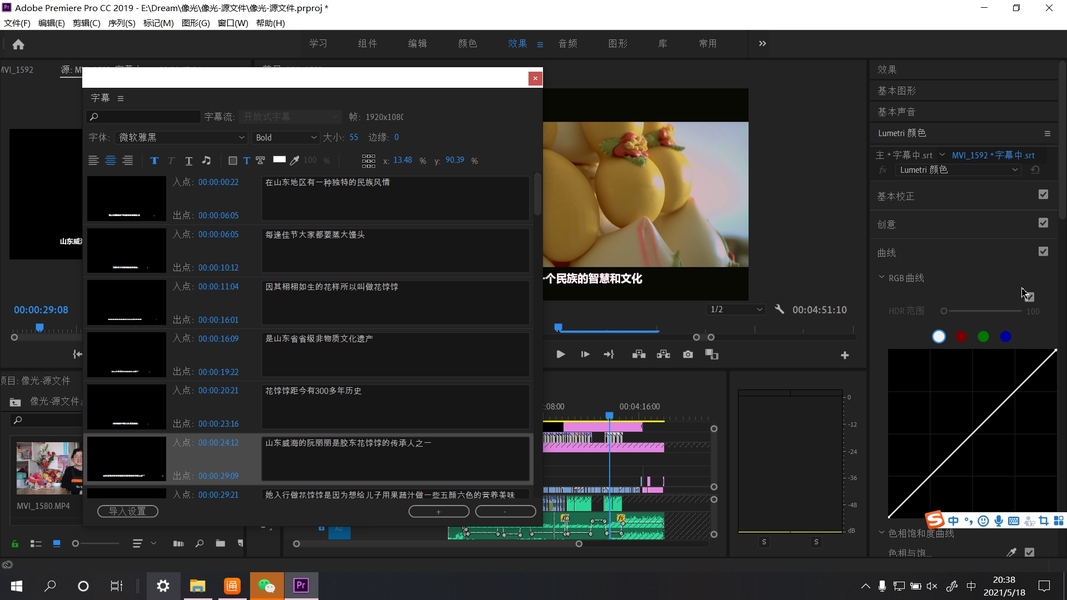Toggle the hue saturation curve checkbox
Viewport: 1067px width, 600px height.
click(1030, 553)
